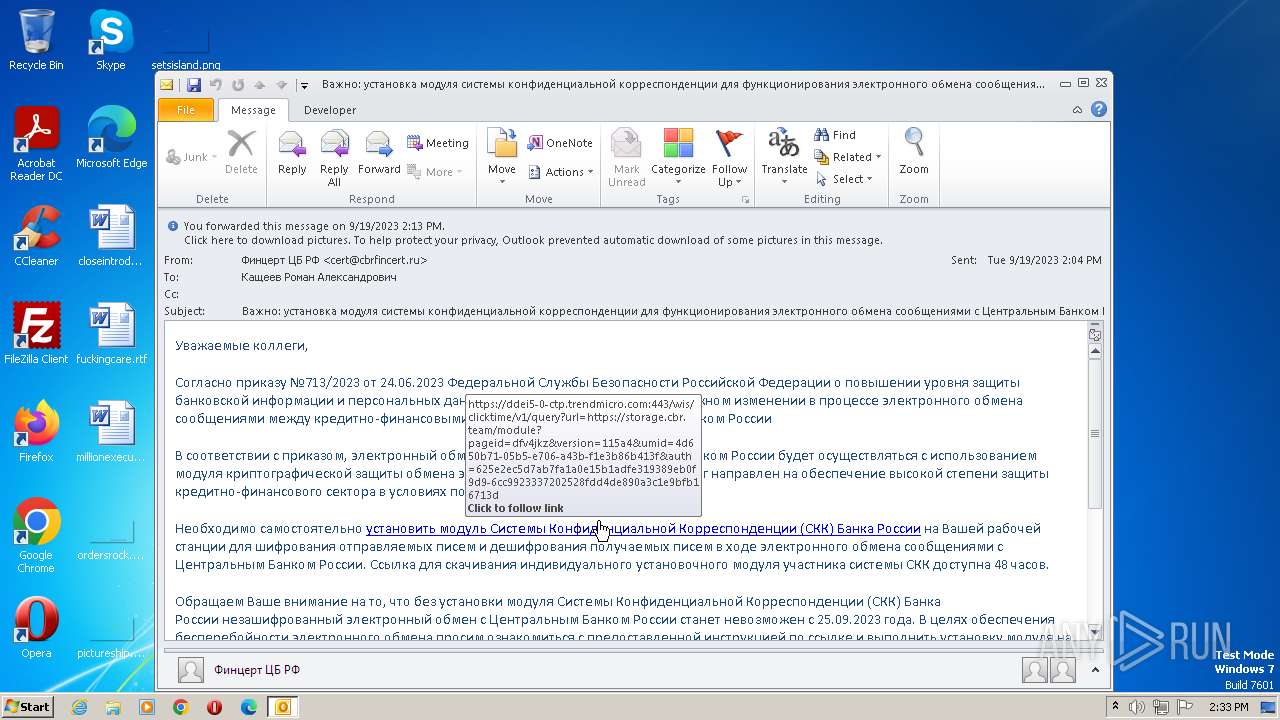
Task: Click the message body scrollbar up arrow
Action: (x=1095, y=351)
